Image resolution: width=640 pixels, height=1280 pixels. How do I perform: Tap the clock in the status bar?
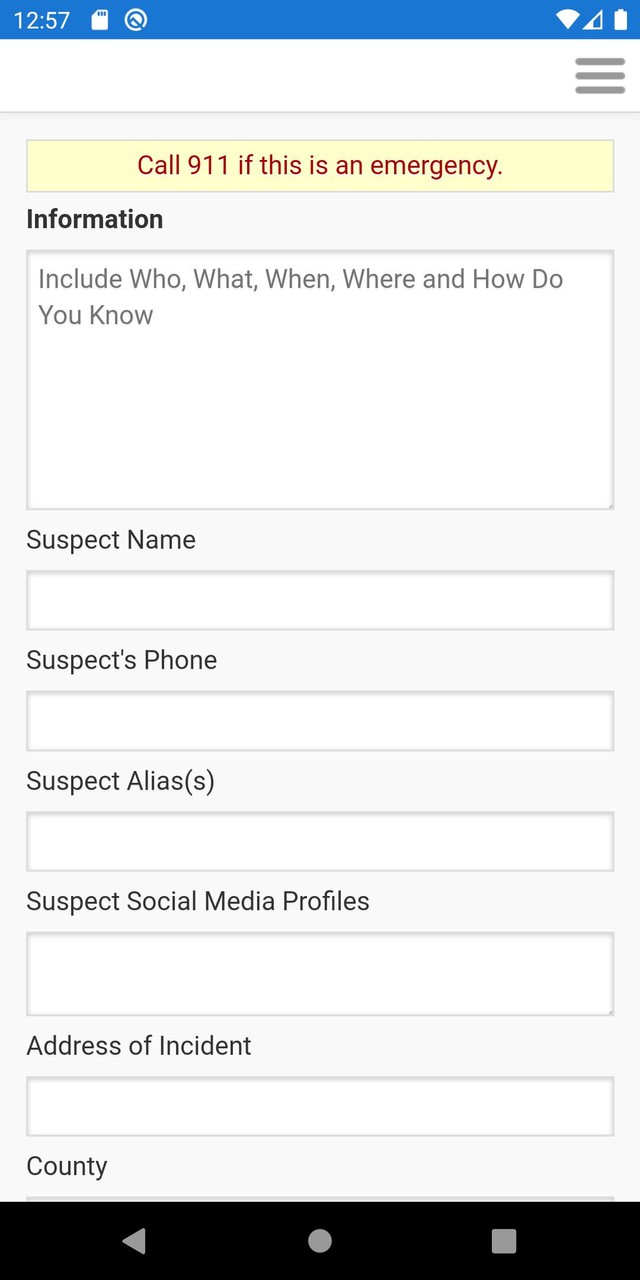pyautogui.click(x=42, y=18)
